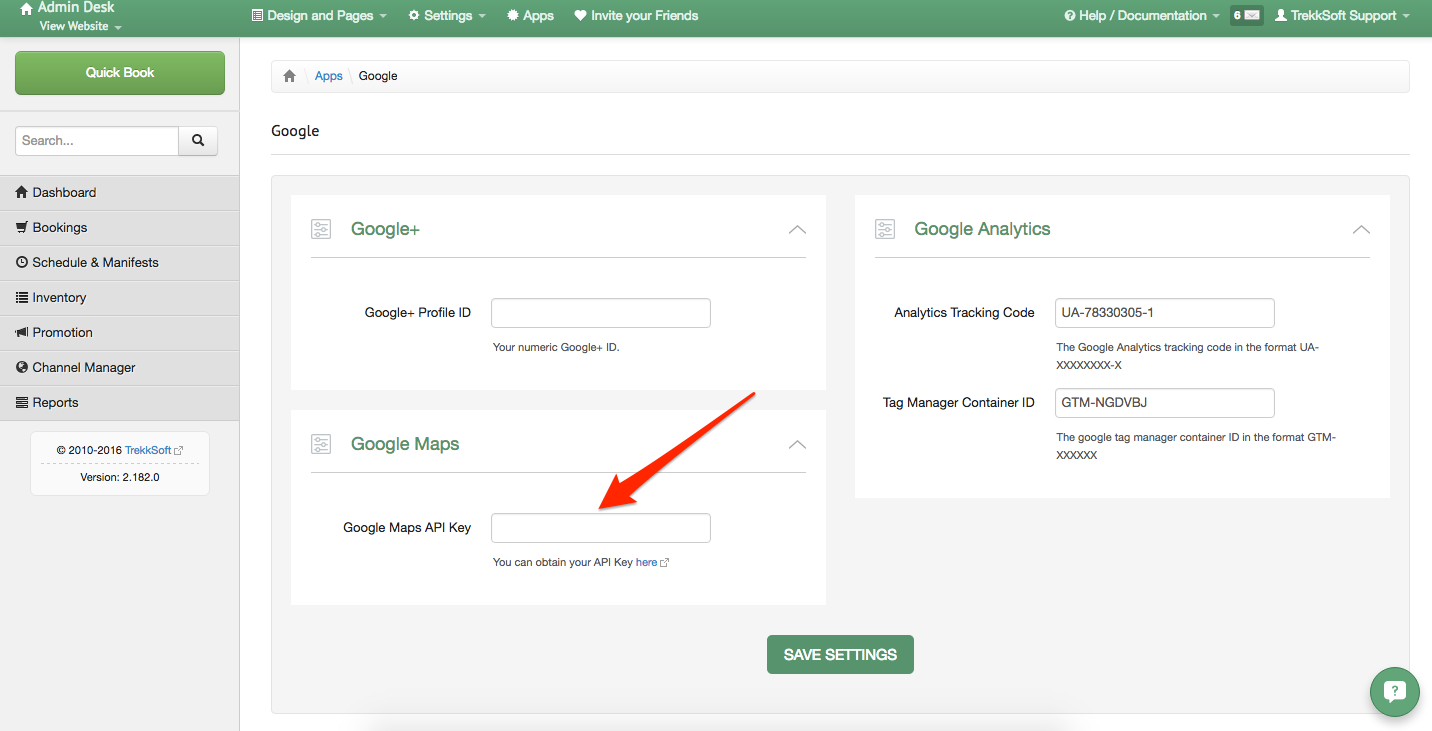Screen dimensions: 1432x731
Task: Click the Admin Desk title
Action: click(x=76, y=8)
